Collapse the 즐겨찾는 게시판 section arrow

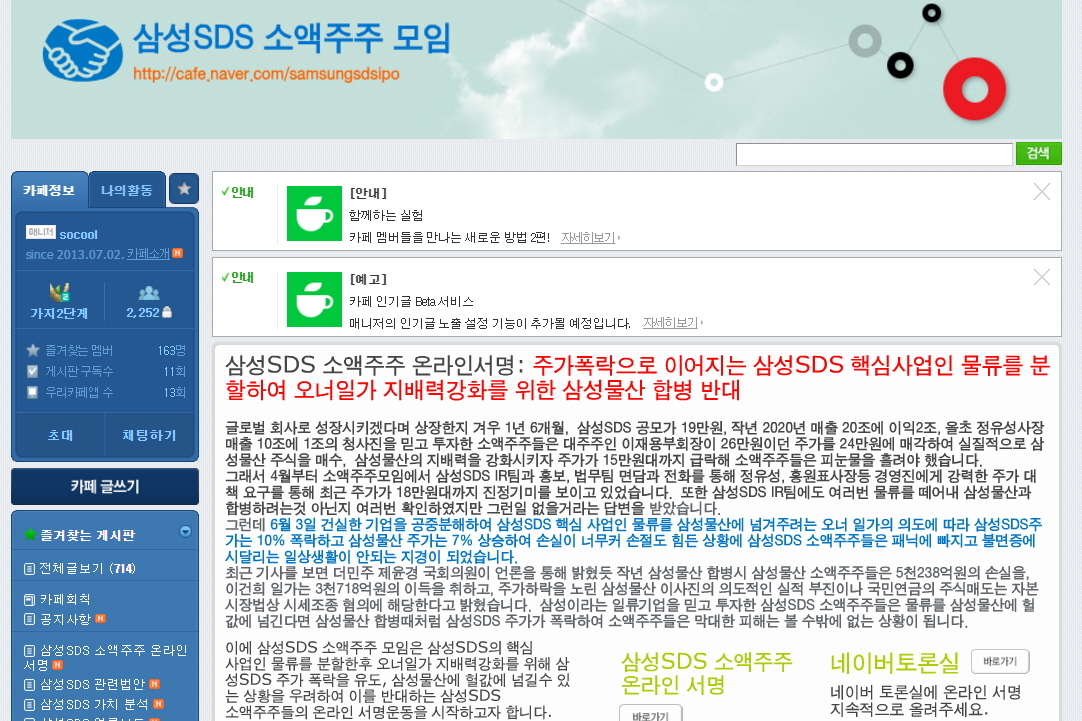[185, 531]
